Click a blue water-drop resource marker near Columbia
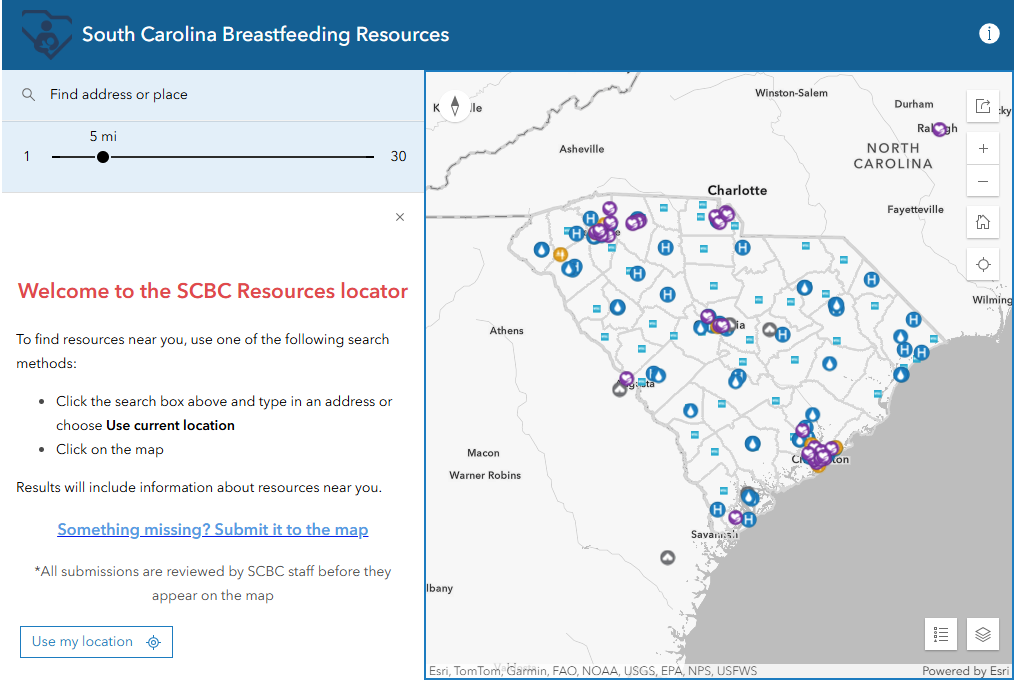This screenshot has height=681, width=1015. [x=701, y=327]
